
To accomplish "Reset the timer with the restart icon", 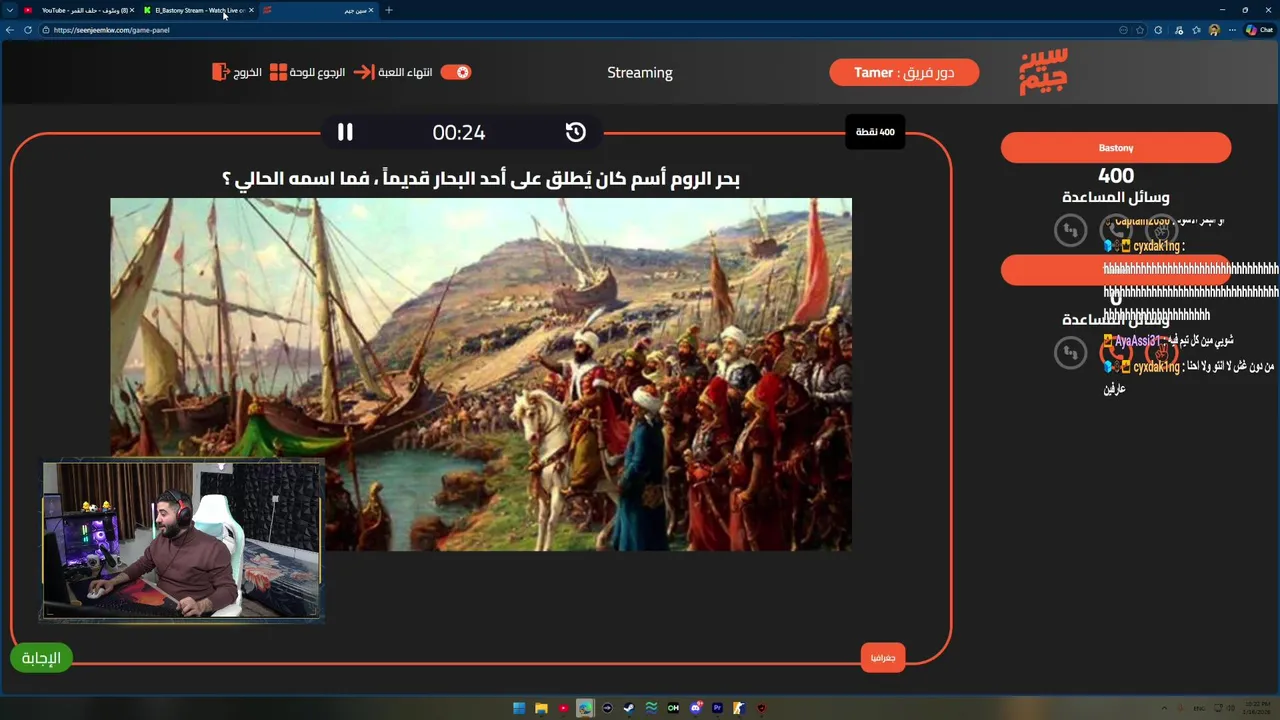I will tap(575, 132).
